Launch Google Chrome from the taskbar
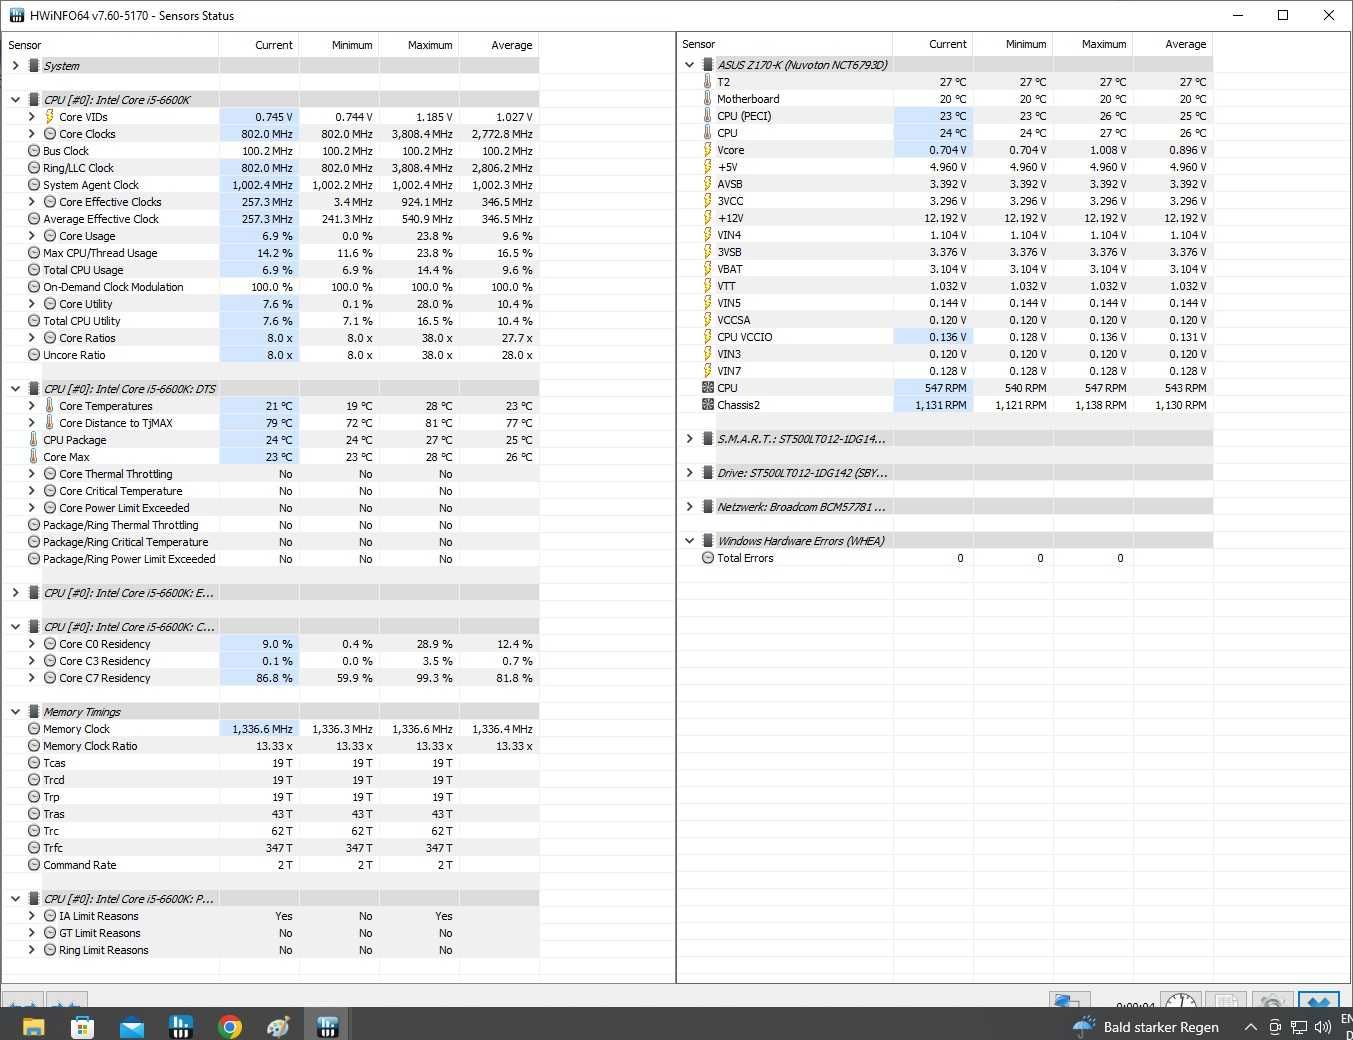This screenshot has height=1040, width=1353. [230, 1026]
